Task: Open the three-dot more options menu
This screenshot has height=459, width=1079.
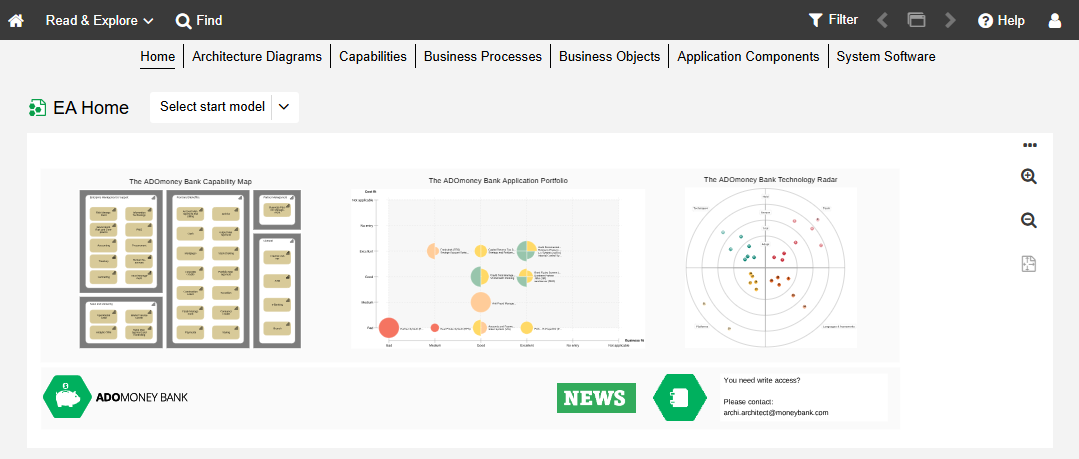Action: [x=1029, y=145]
